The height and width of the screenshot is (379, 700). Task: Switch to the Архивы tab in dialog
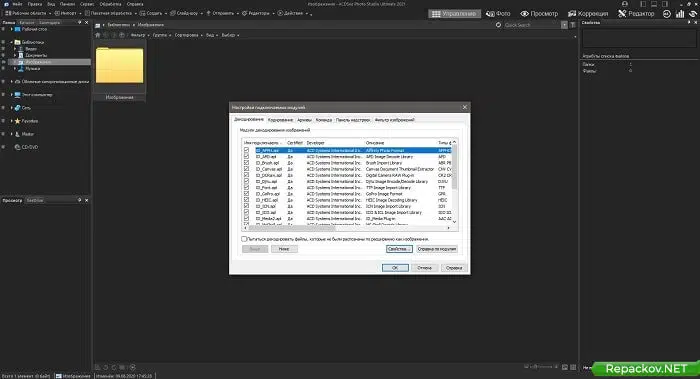click(304, 120)
